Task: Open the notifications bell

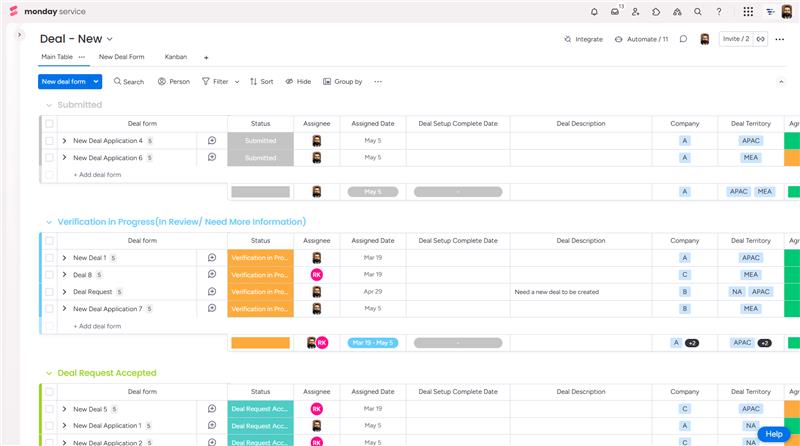Action: (594, 12)
